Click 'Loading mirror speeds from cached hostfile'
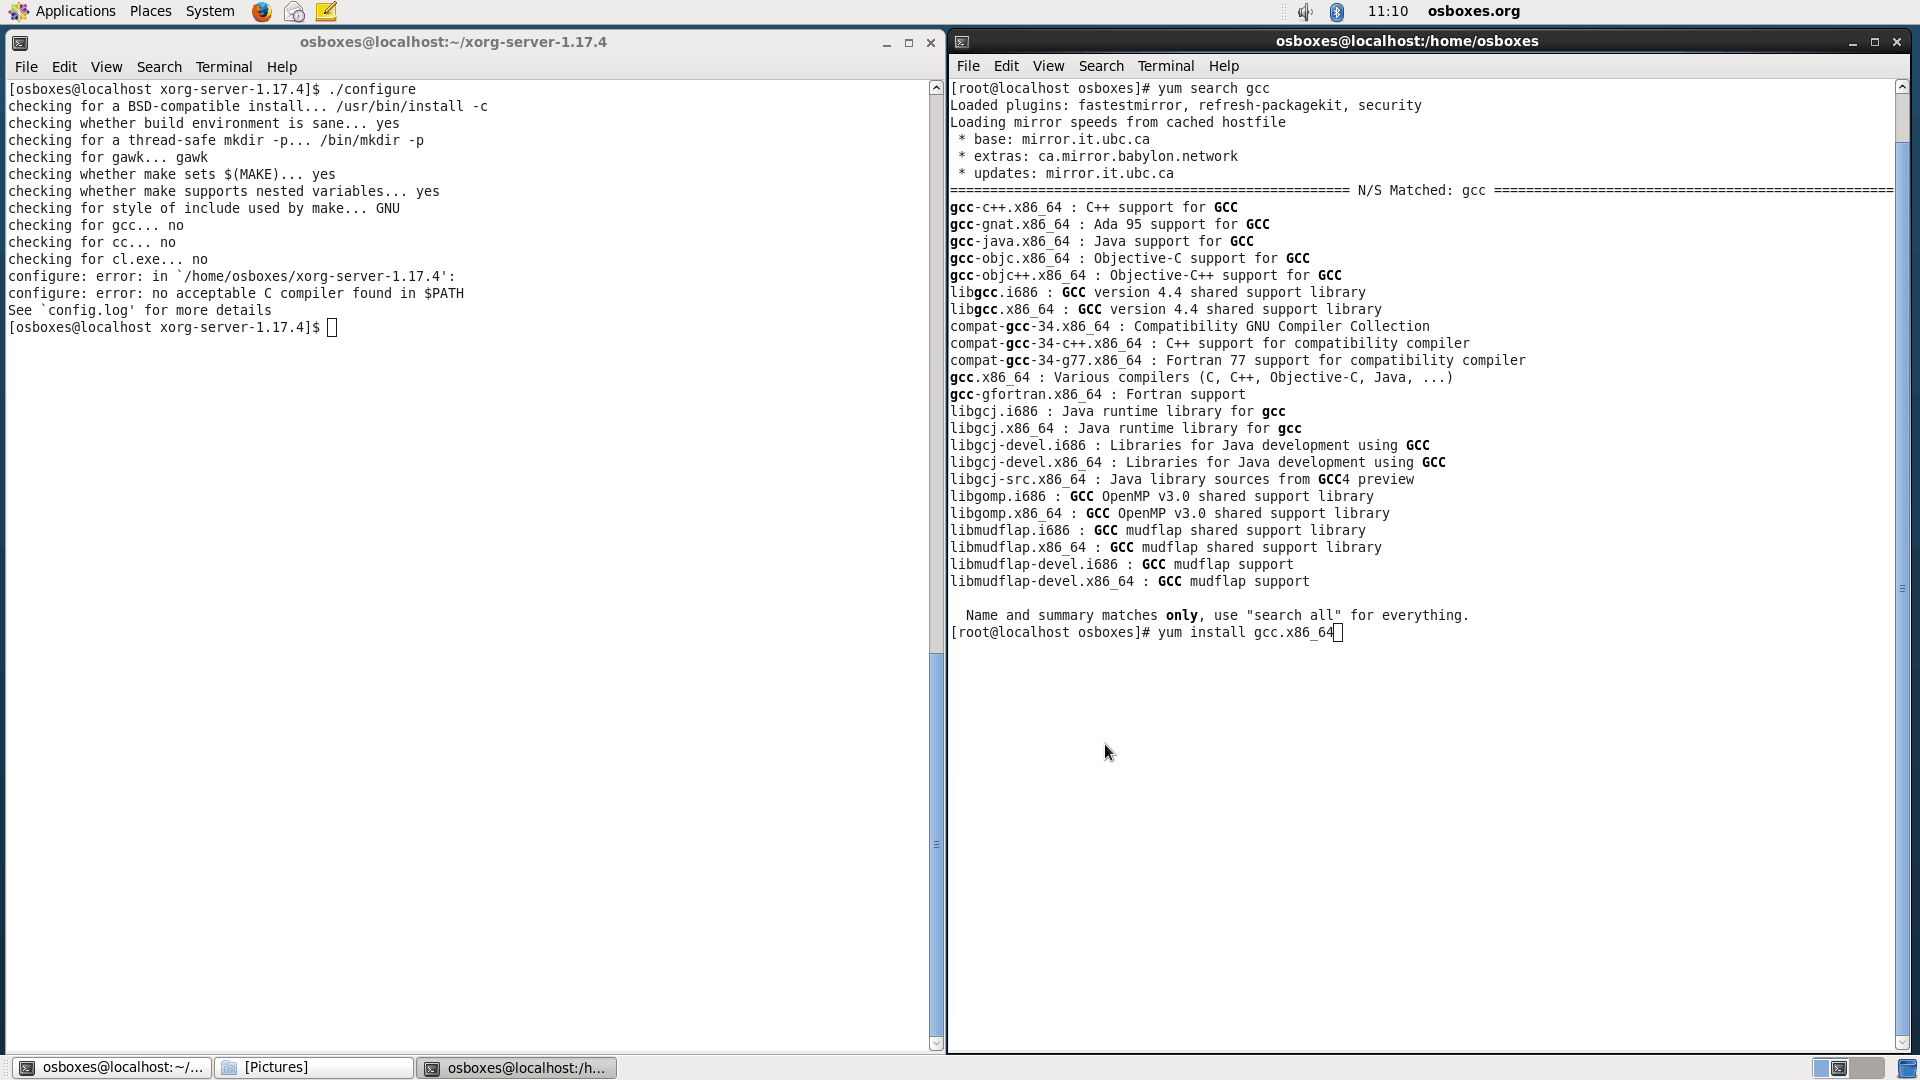 click(1118, 123)
